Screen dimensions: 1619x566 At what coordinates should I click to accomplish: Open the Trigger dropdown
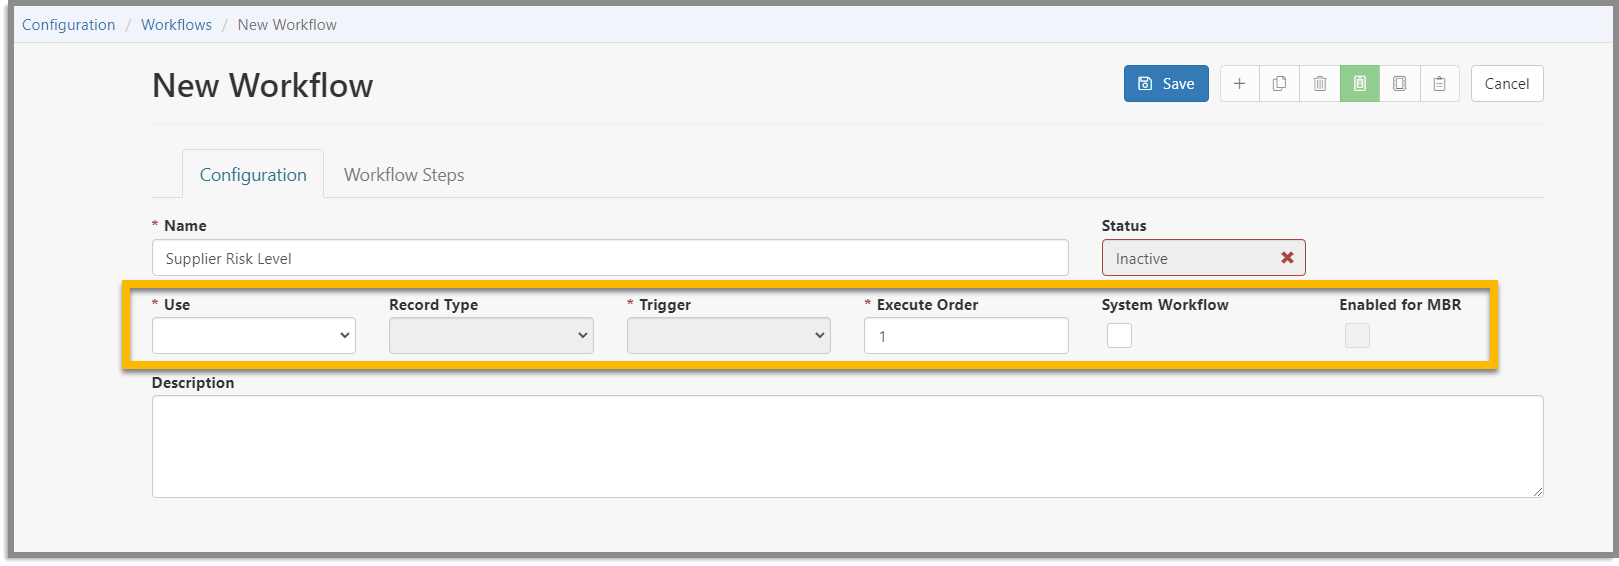click(729, 336)
